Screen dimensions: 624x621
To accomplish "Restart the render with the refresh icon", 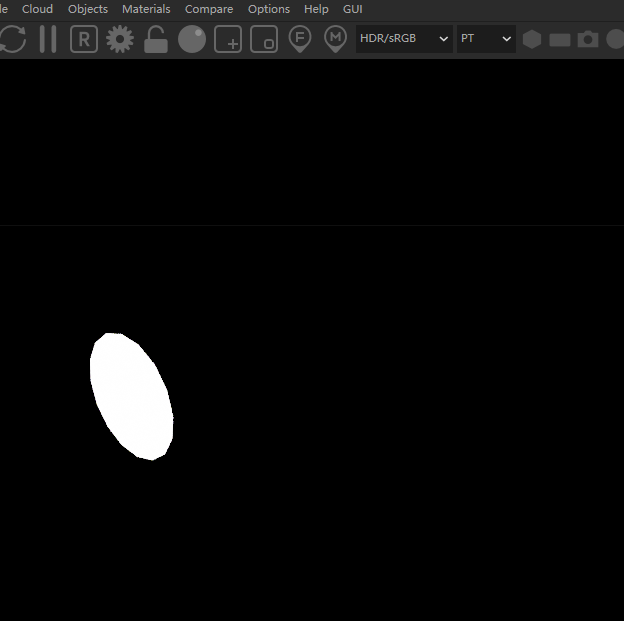I will click(13, 39).
